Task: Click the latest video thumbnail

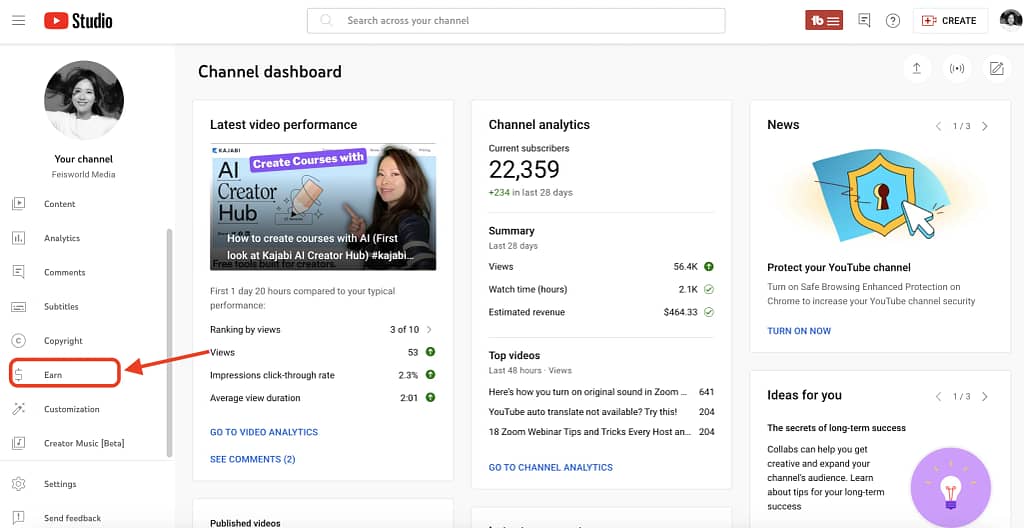Action: tap(323, 206)
